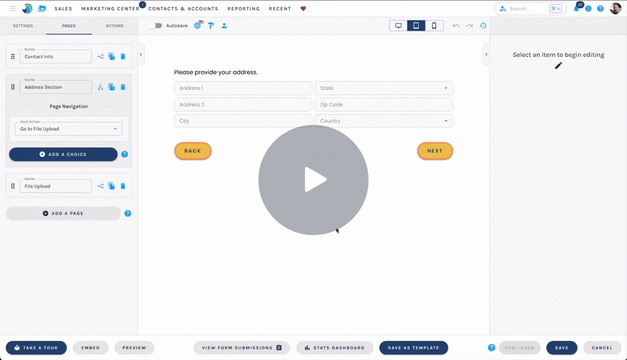Click the info circle icon in header

[x=588, y=8]
